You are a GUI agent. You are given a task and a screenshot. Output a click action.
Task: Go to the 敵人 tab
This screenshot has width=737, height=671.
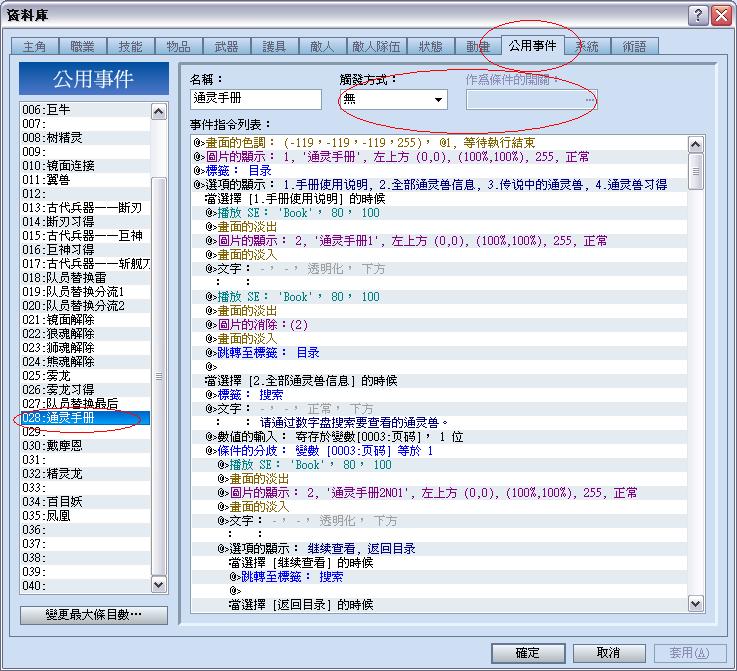[322, 47]
